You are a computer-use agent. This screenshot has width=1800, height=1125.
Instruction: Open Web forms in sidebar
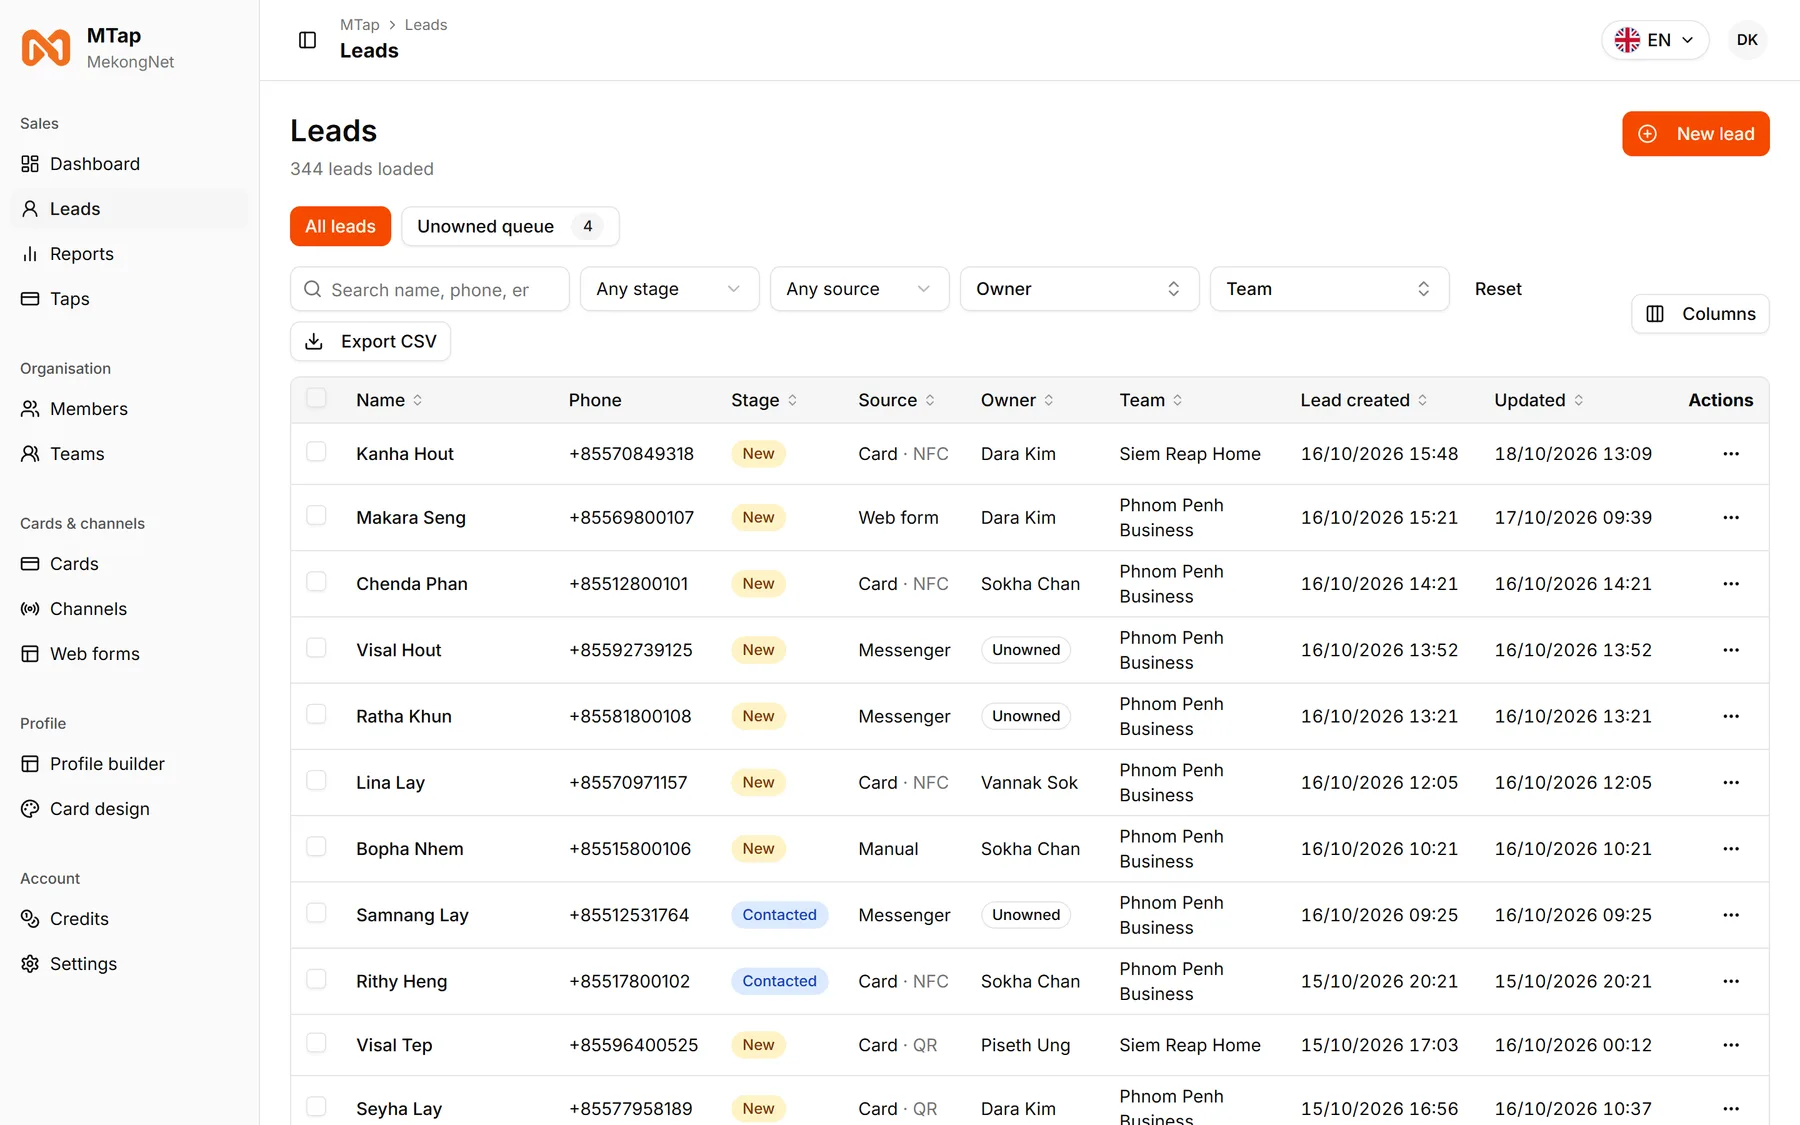point(130,654)
